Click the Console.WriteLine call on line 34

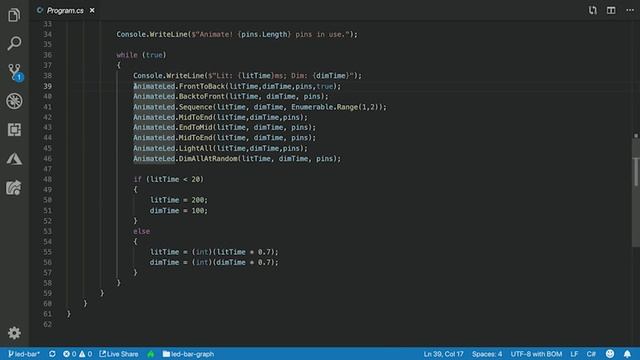[237, 34]
